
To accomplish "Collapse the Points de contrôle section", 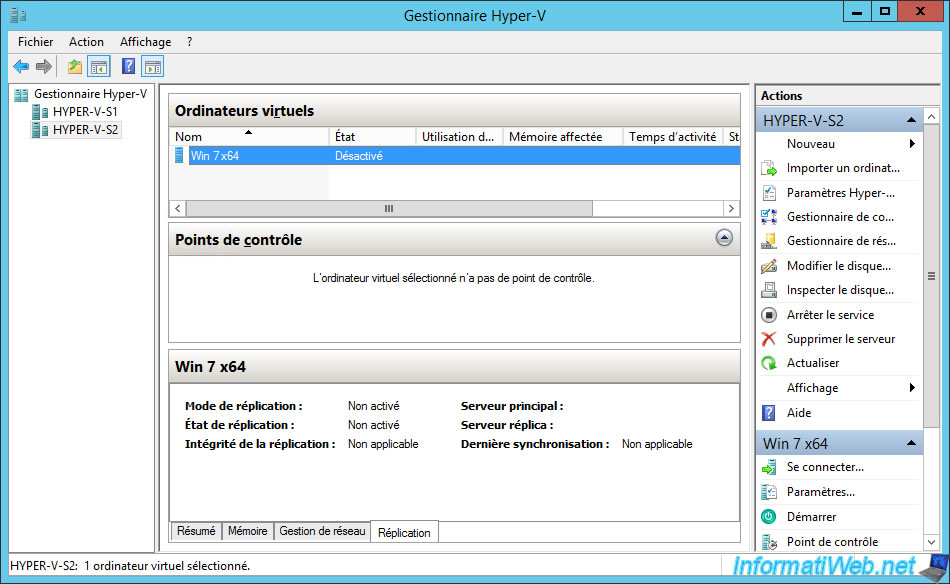I will (x=724, y=237).
